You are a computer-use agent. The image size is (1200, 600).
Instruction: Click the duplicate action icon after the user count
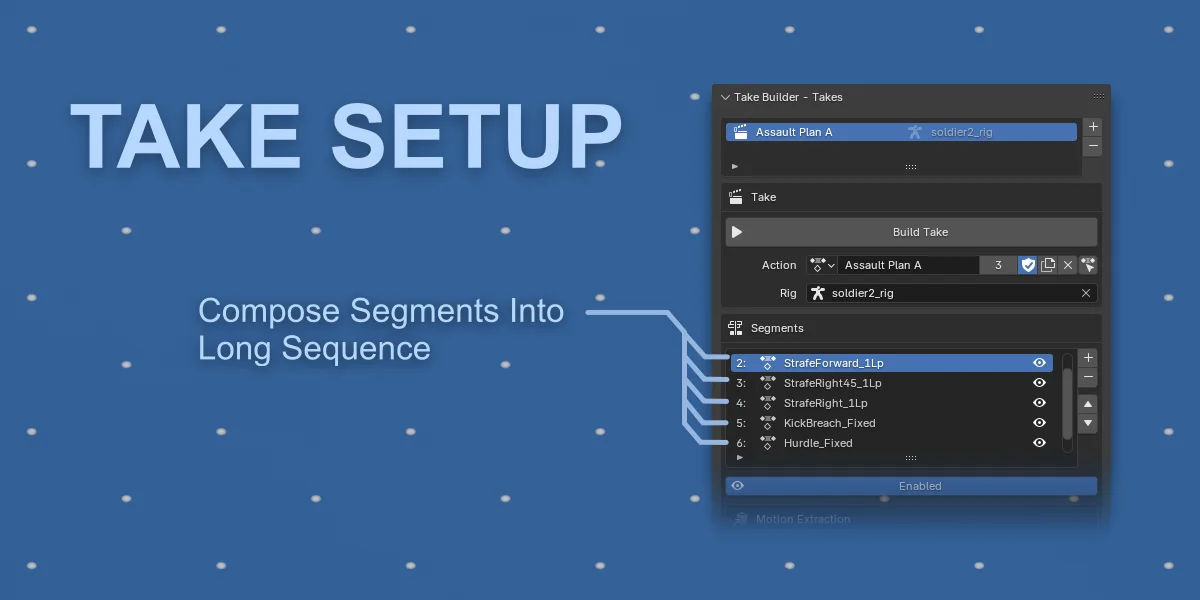point(1048,265)
